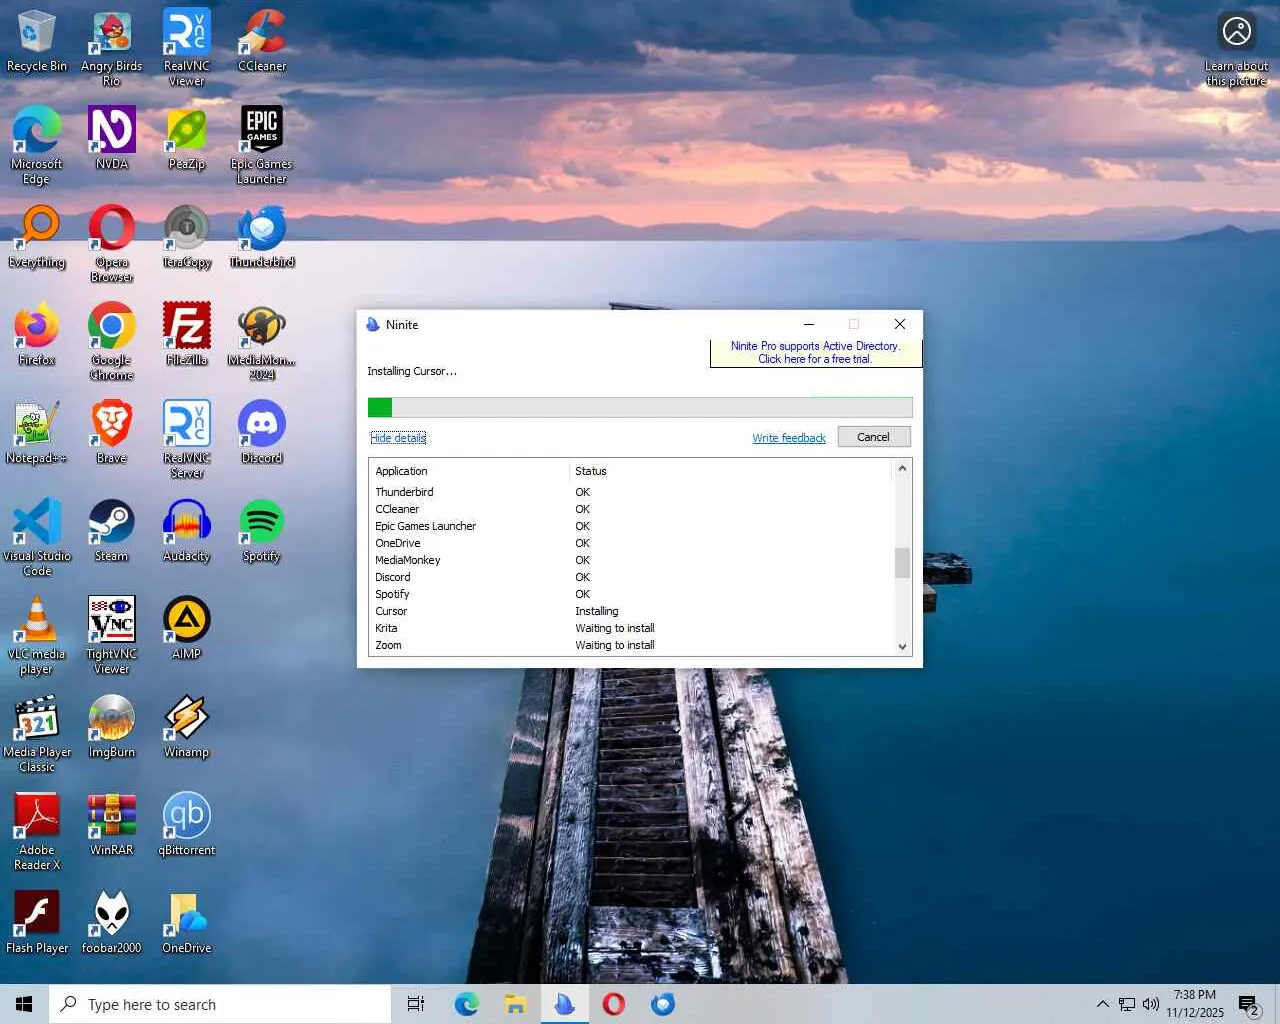Open the Write feedback link
This screenshot has width=1280, height=1024.
click(789, 438)
